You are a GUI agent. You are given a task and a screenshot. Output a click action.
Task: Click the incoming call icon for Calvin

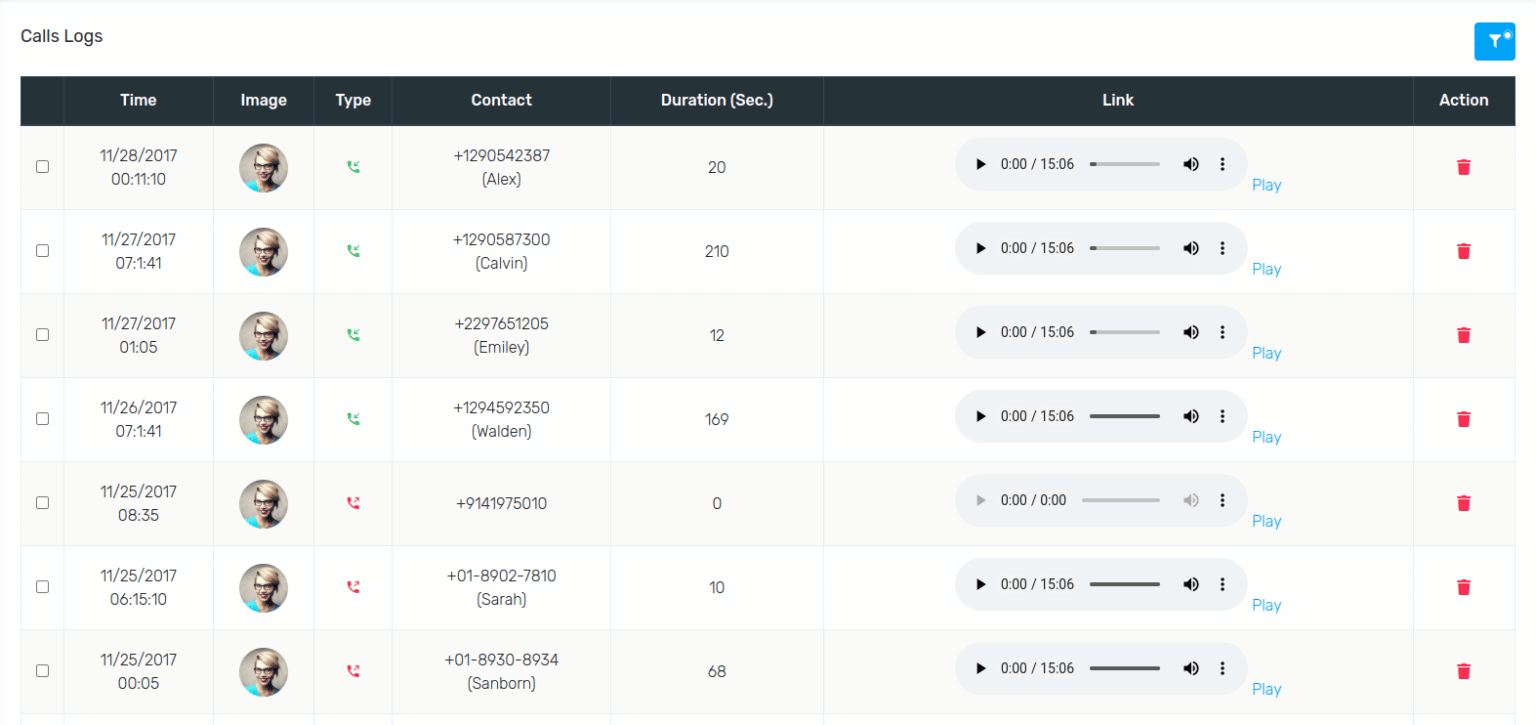(x=353, y=251)
